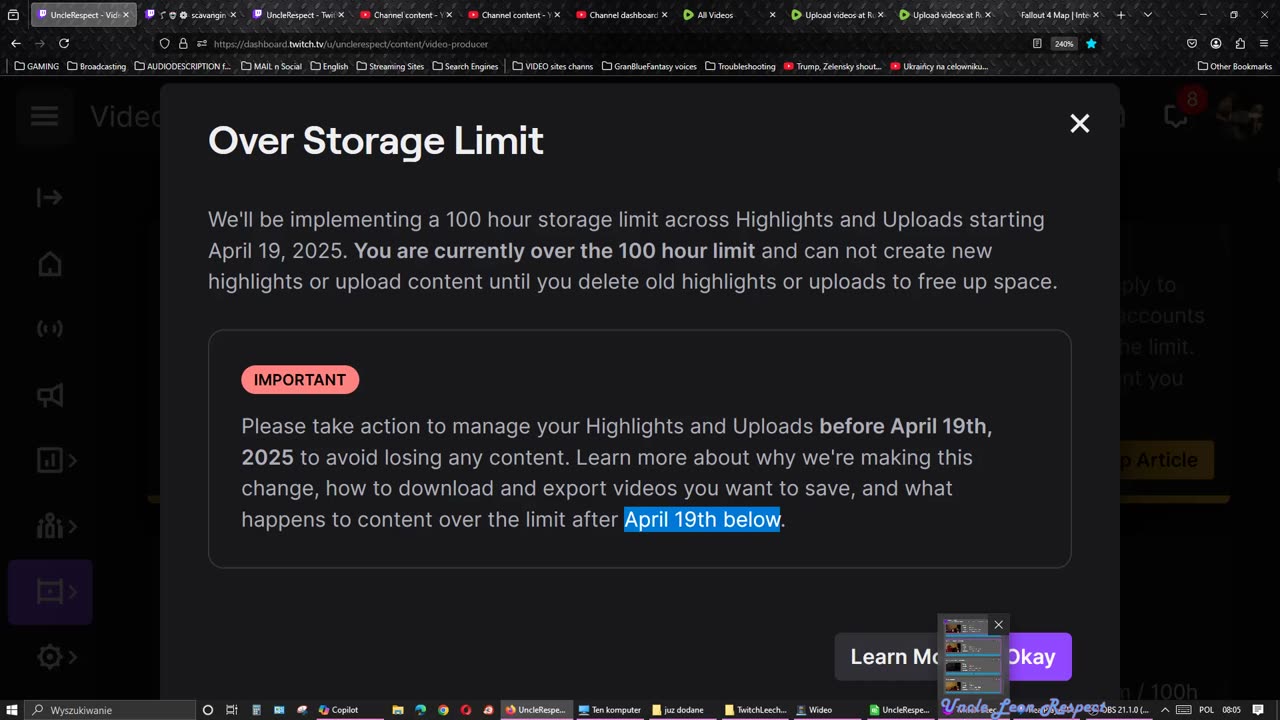Open the Home icon in Twitch sidebar
The height and width of the screenshot is (720, 1280).
point(49,265)
